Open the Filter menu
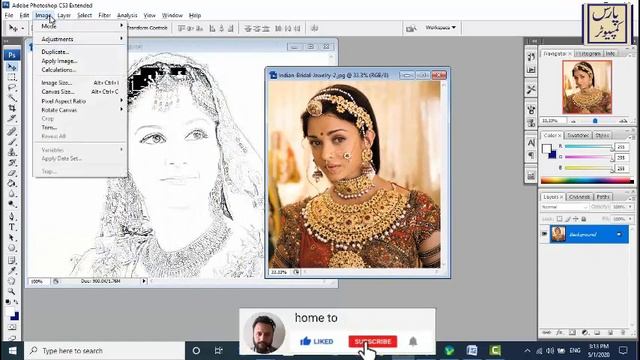 104,15
